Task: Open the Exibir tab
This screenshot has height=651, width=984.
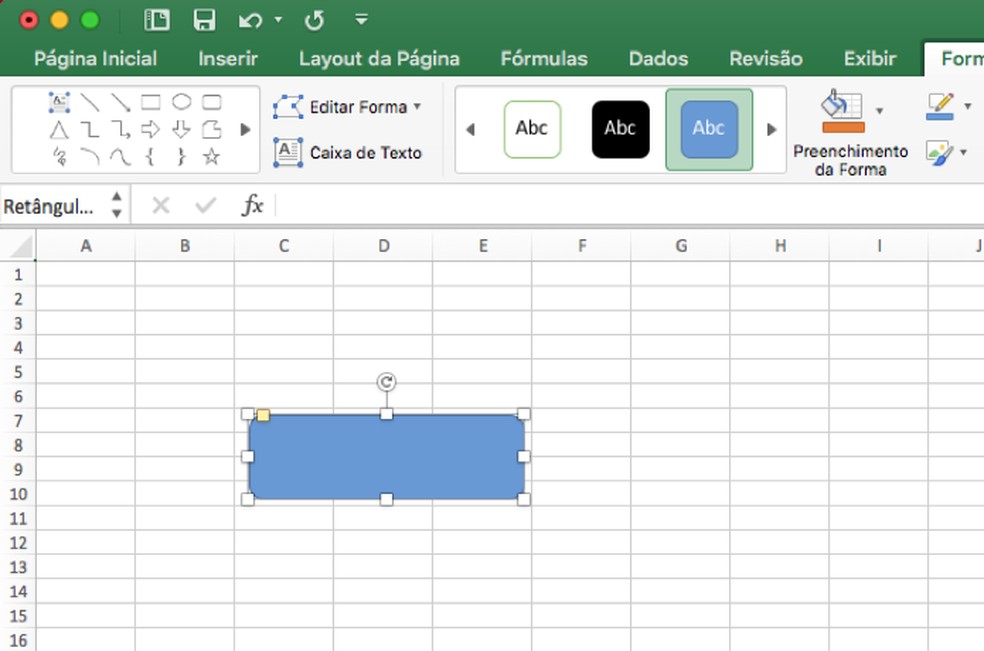Action: pos(870,58)
